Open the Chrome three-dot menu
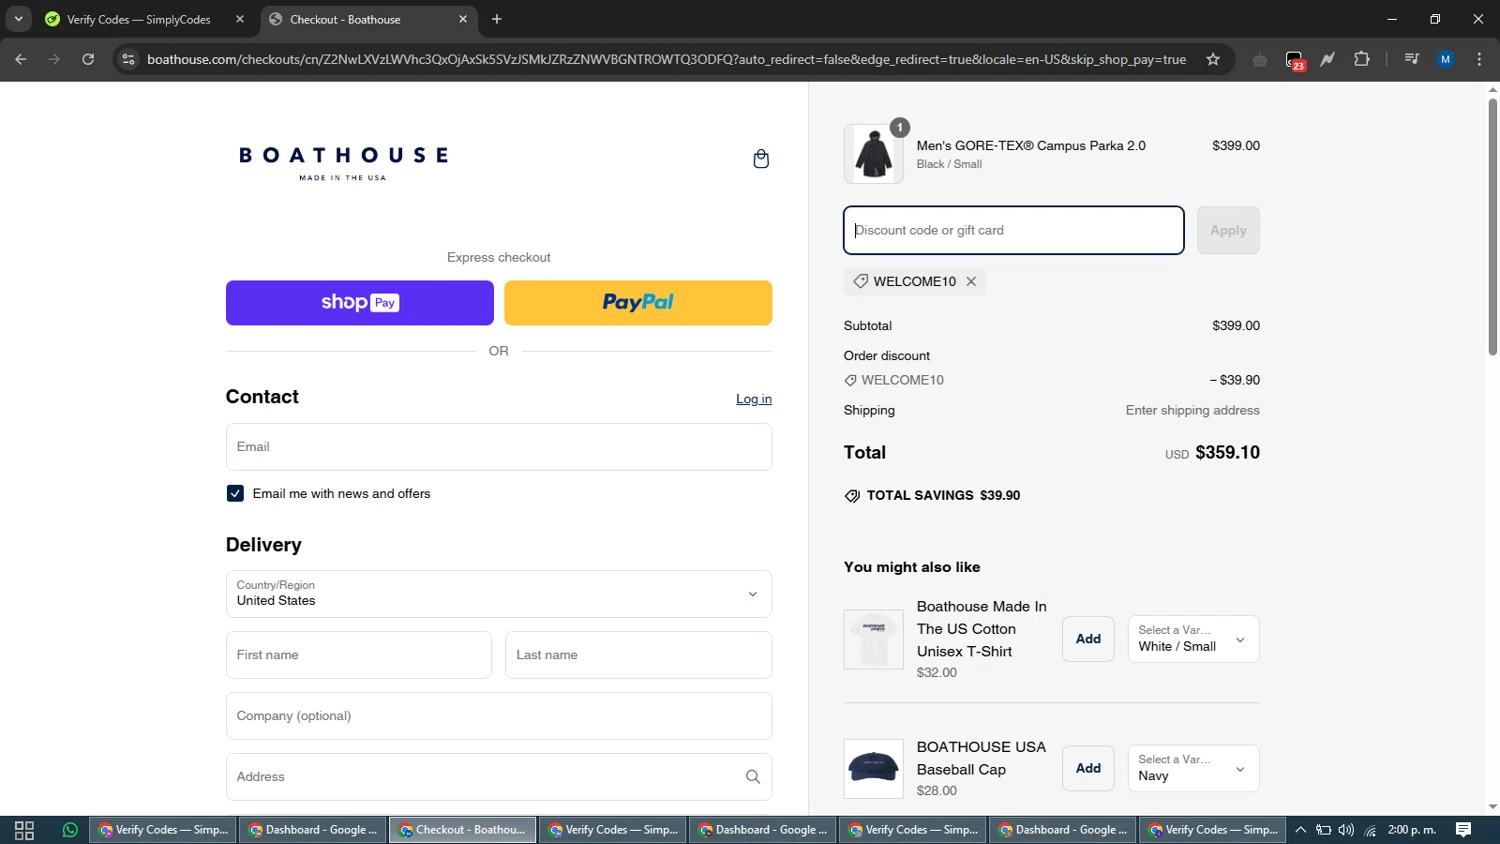 click(x=1479, y=59)
